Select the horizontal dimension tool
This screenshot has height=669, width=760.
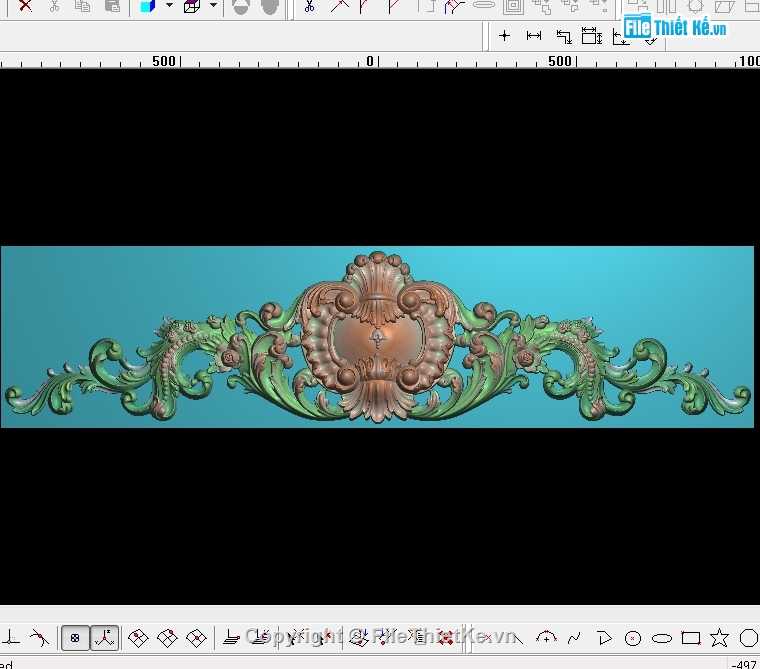tap(534, 35)
